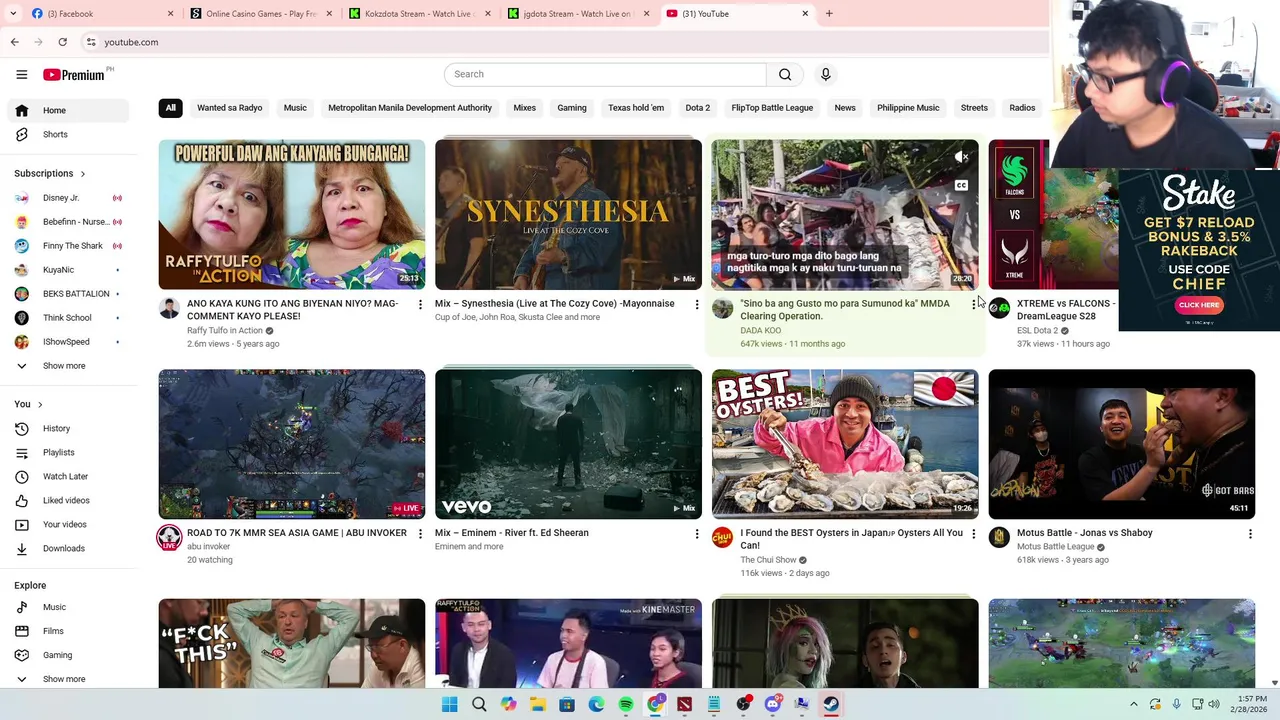Open Windows Start menu

(x=449, y=704)
